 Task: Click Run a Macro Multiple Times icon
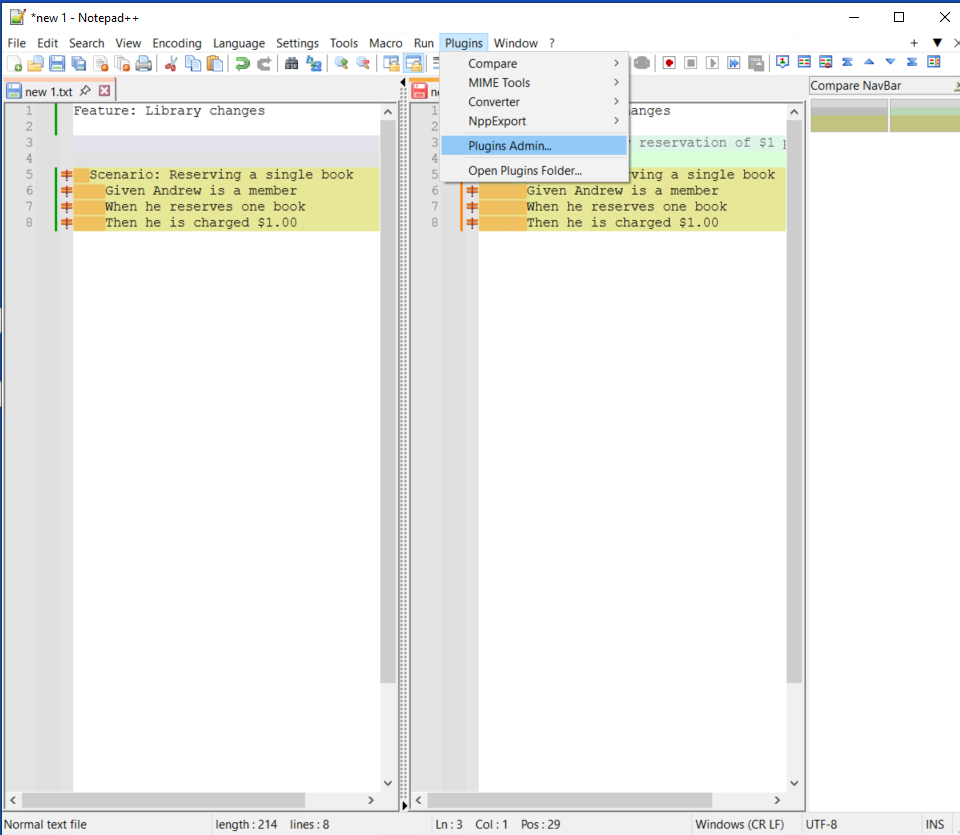(733, 62)
